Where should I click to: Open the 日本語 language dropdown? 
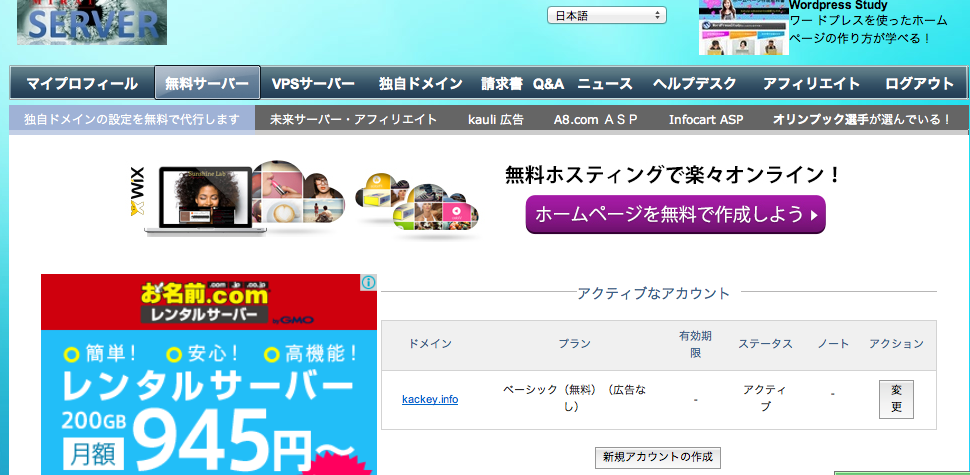click(x=606, y=16)
